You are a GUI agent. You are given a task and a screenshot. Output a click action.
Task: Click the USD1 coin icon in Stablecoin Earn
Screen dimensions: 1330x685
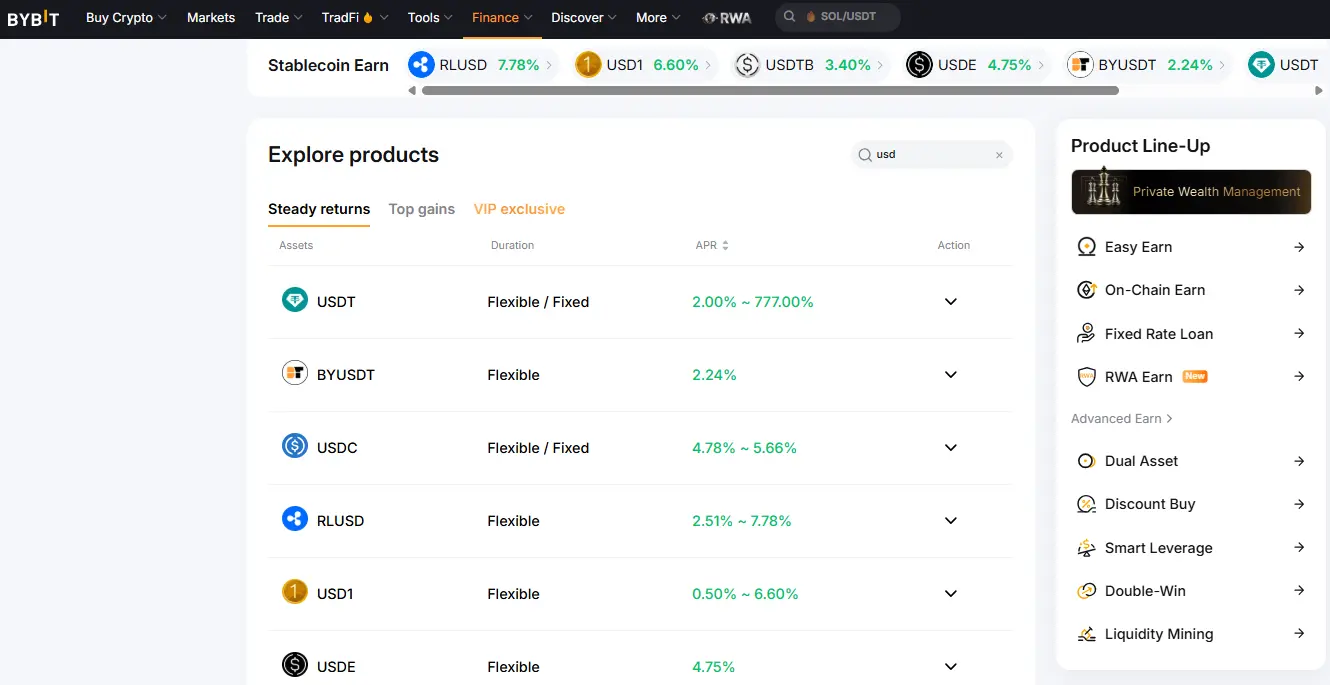(x=588, y=65)
